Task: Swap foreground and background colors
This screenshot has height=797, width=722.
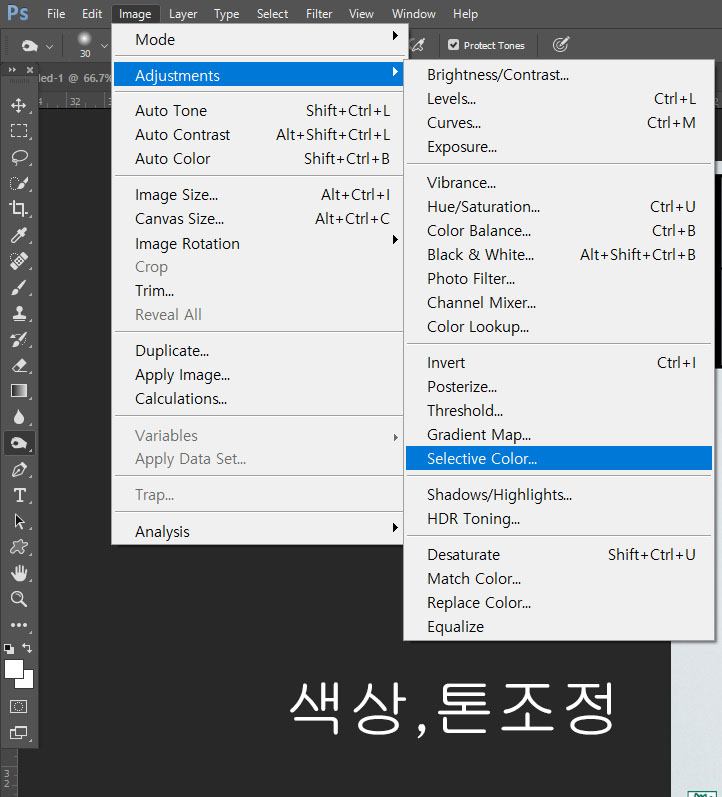Action: click(27, 648)
